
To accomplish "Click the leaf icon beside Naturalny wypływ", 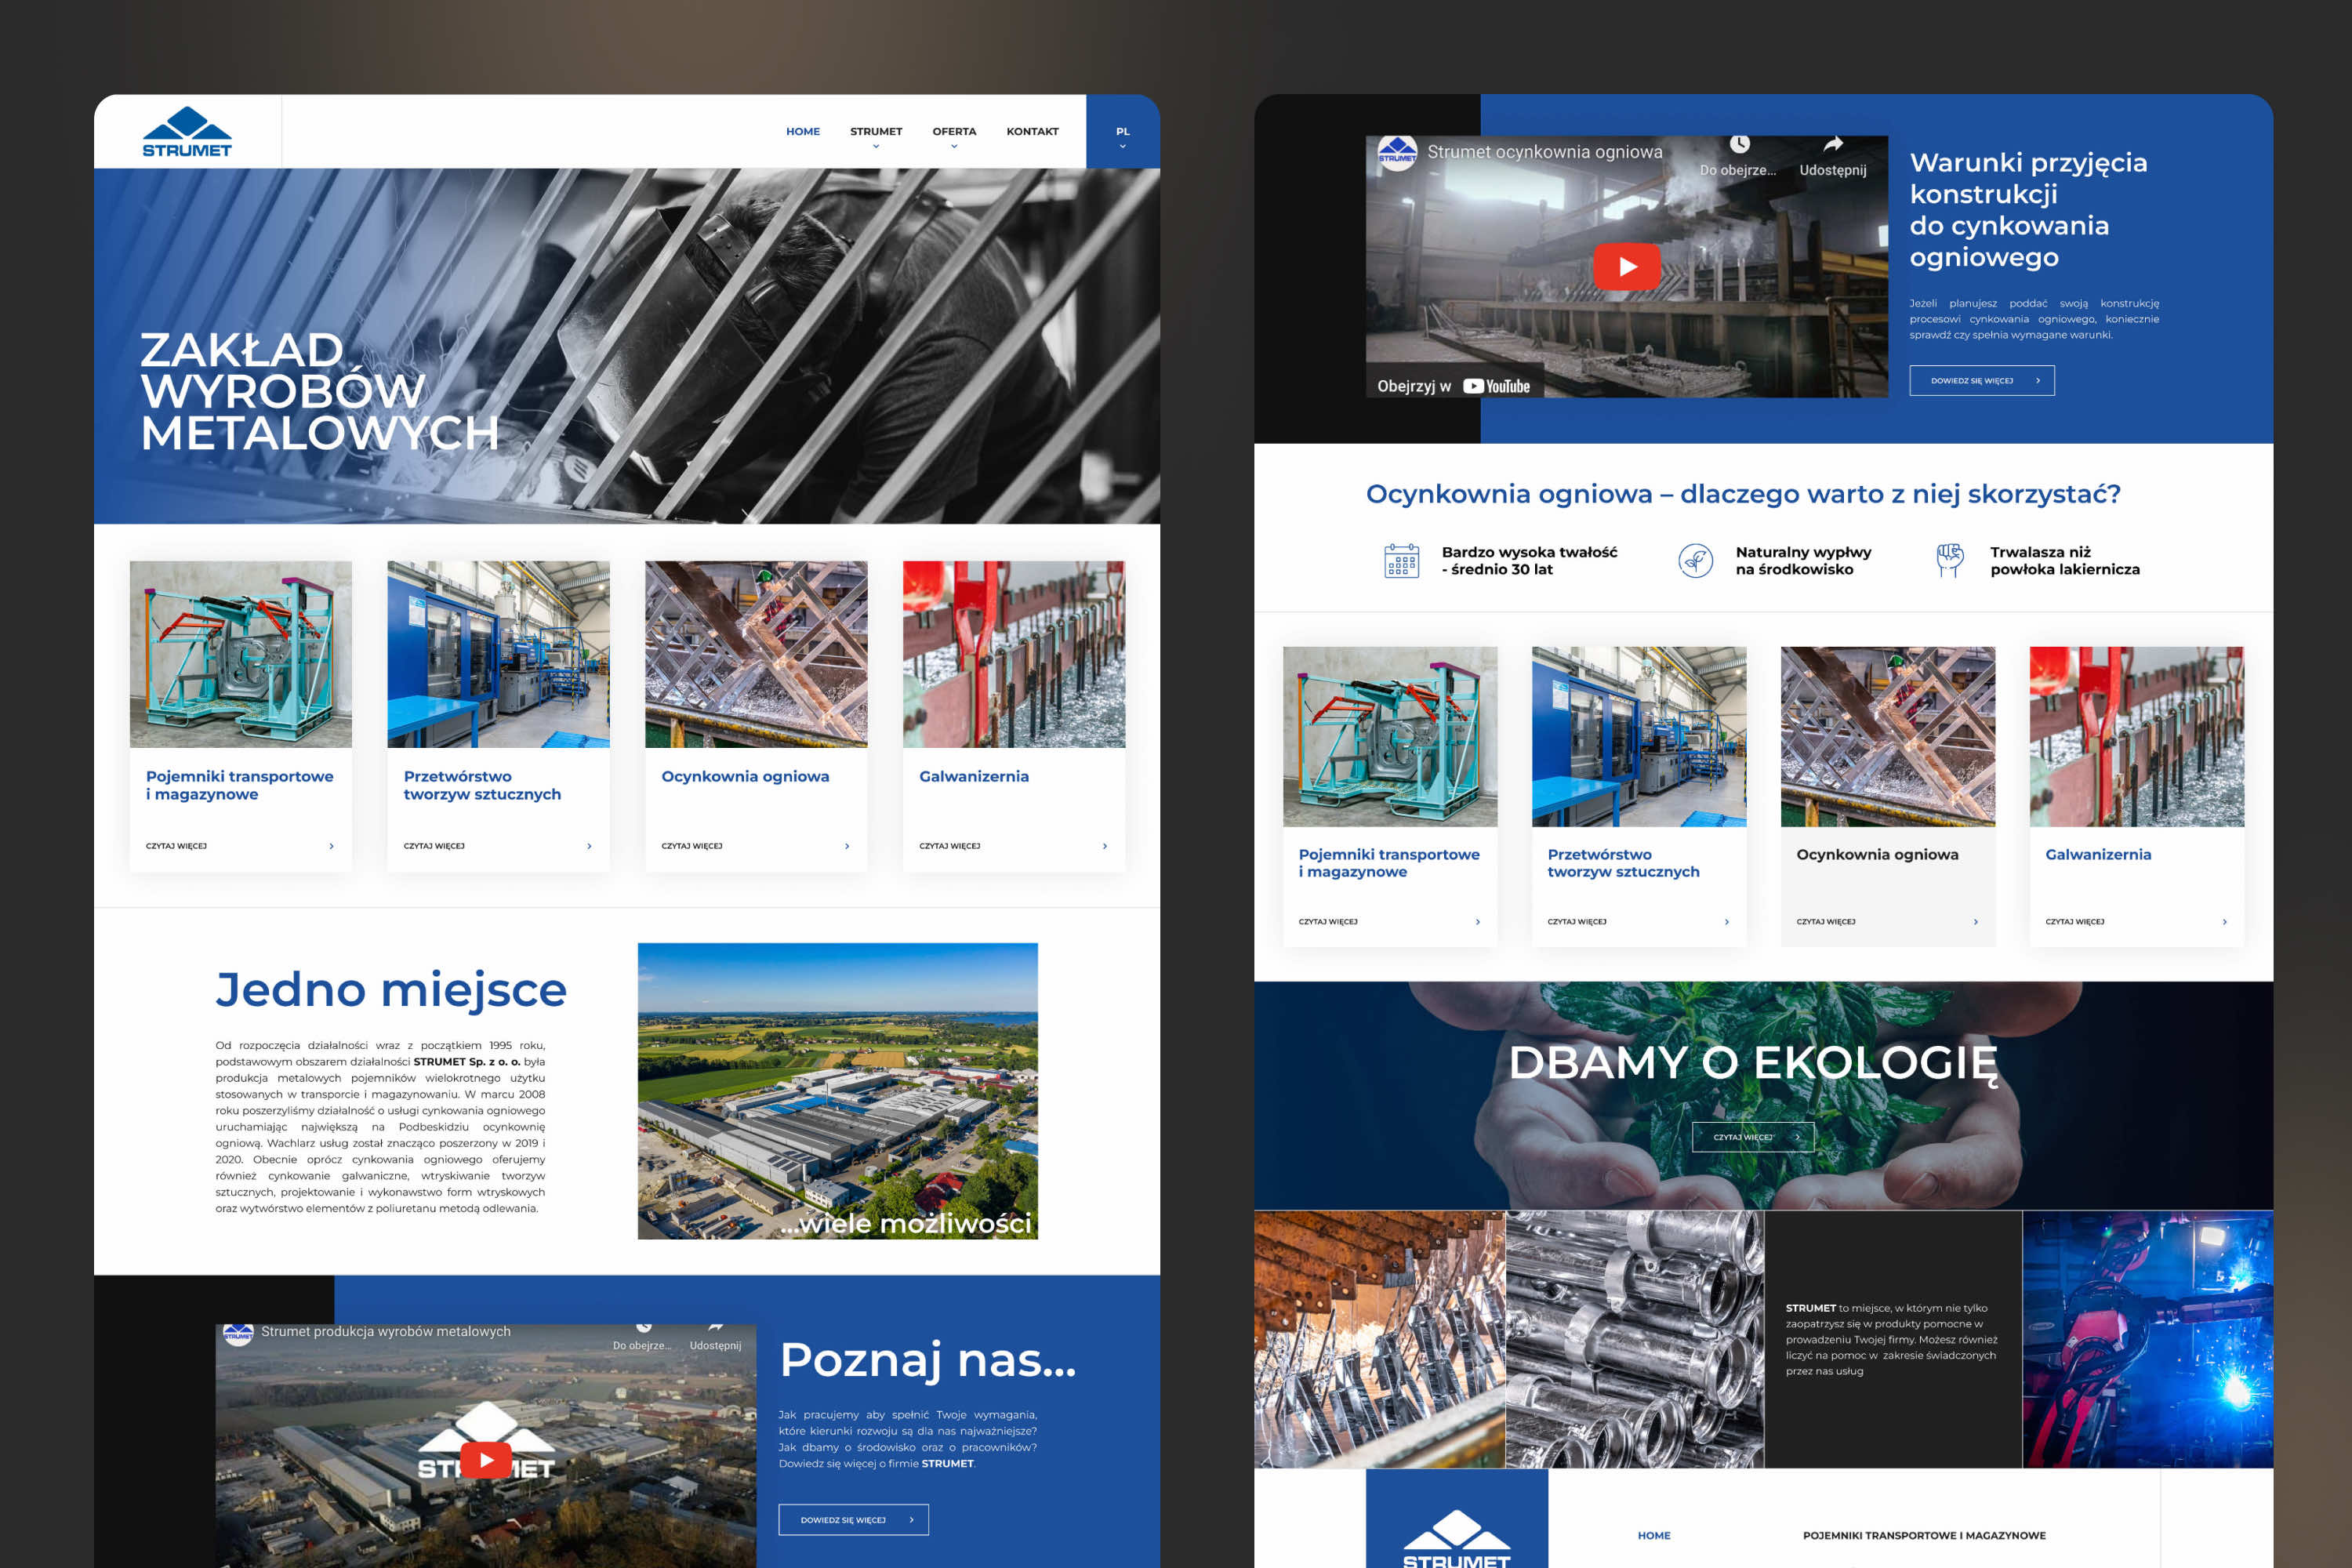I will pos(1695,561).
